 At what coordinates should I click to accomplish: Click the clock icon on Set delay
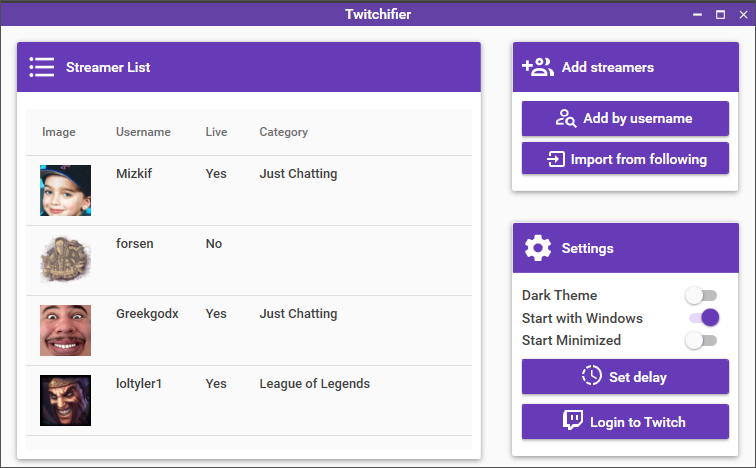point(592,375)
